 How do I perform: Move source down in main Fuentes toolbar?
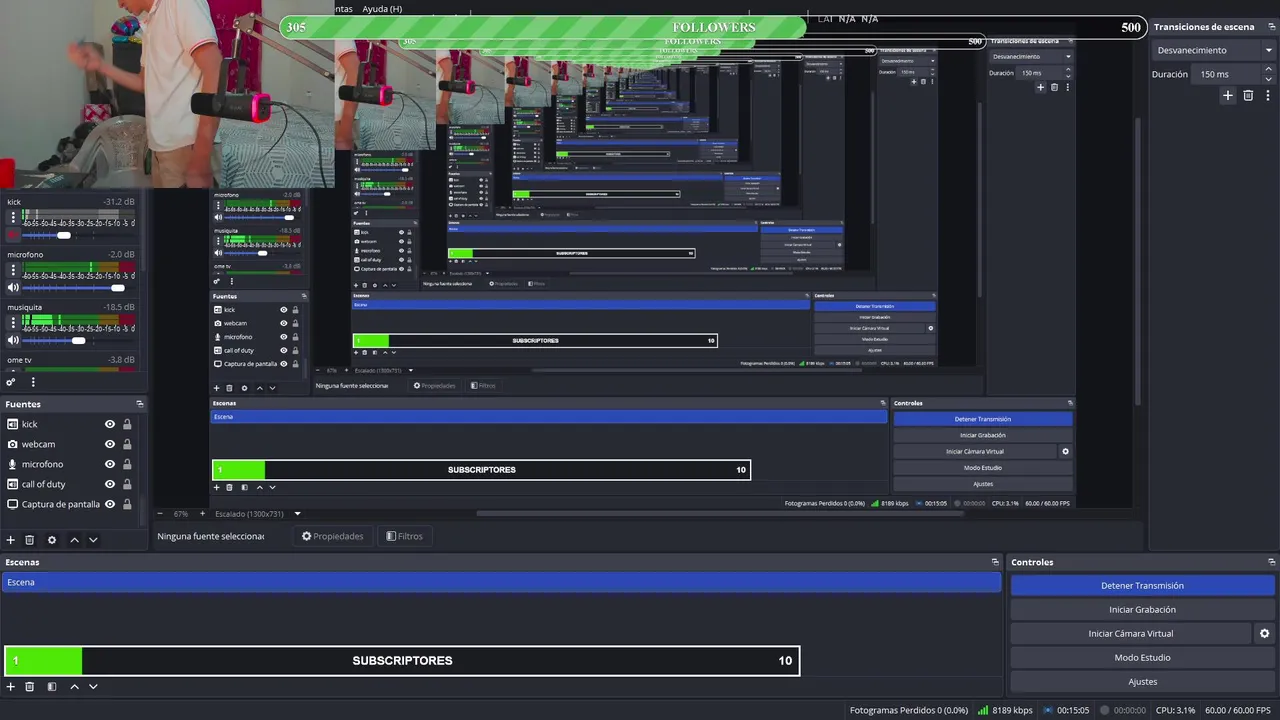93,540
